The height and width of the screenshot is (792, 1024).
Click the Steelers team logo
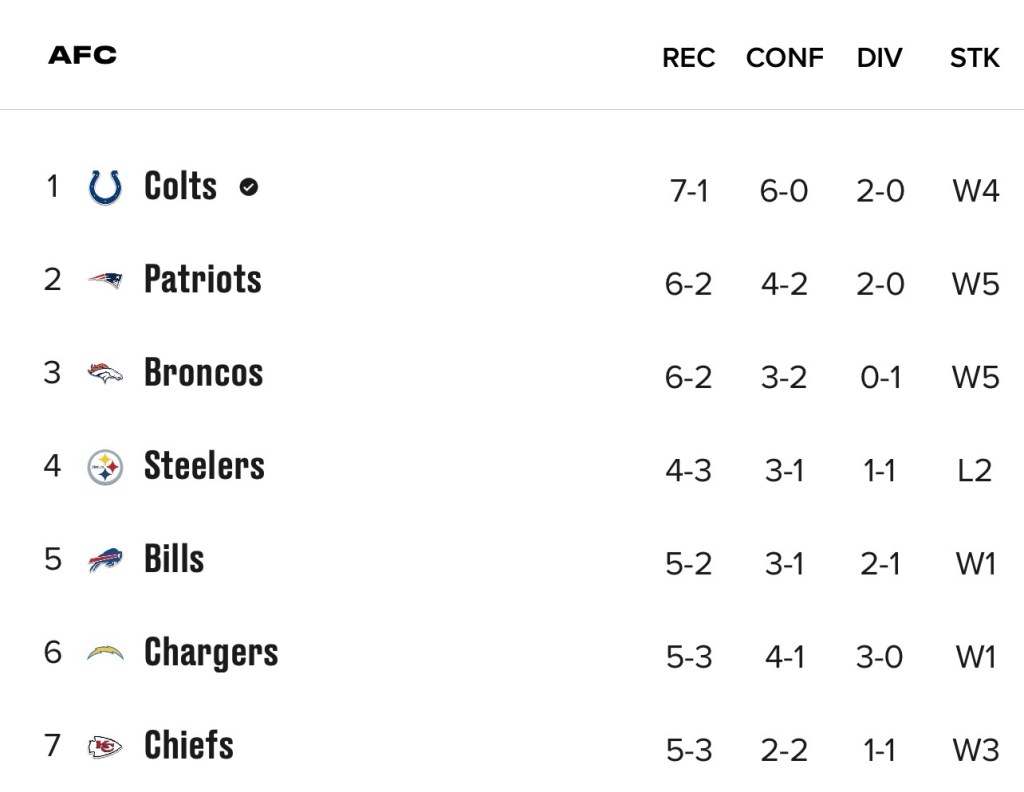[105, 467]
